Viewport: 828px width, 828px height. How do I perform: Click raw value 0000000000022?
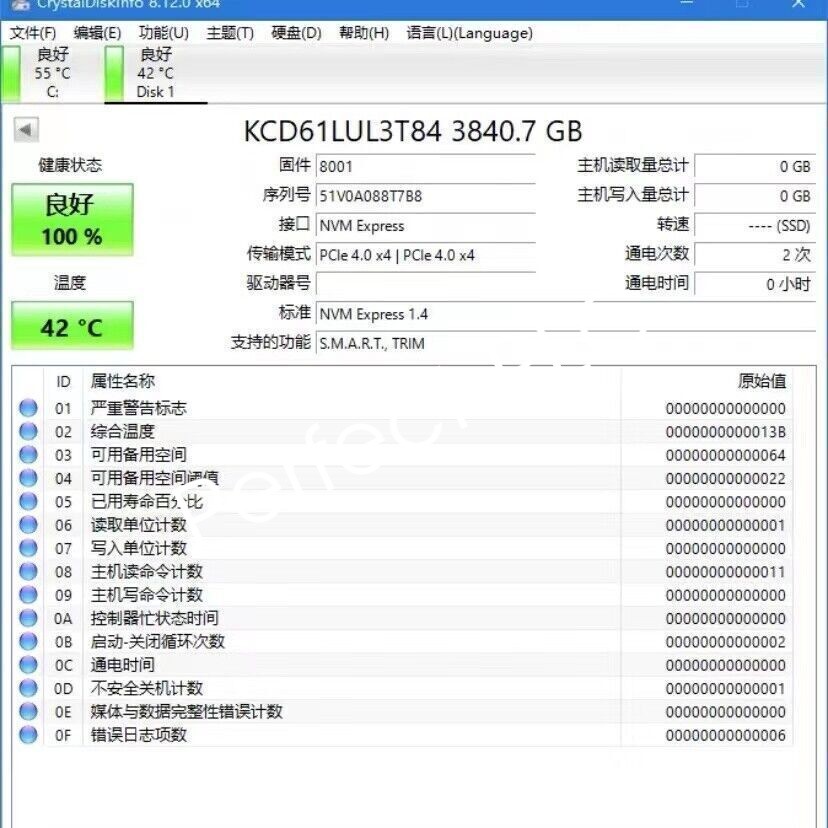(x=726, y=478)
